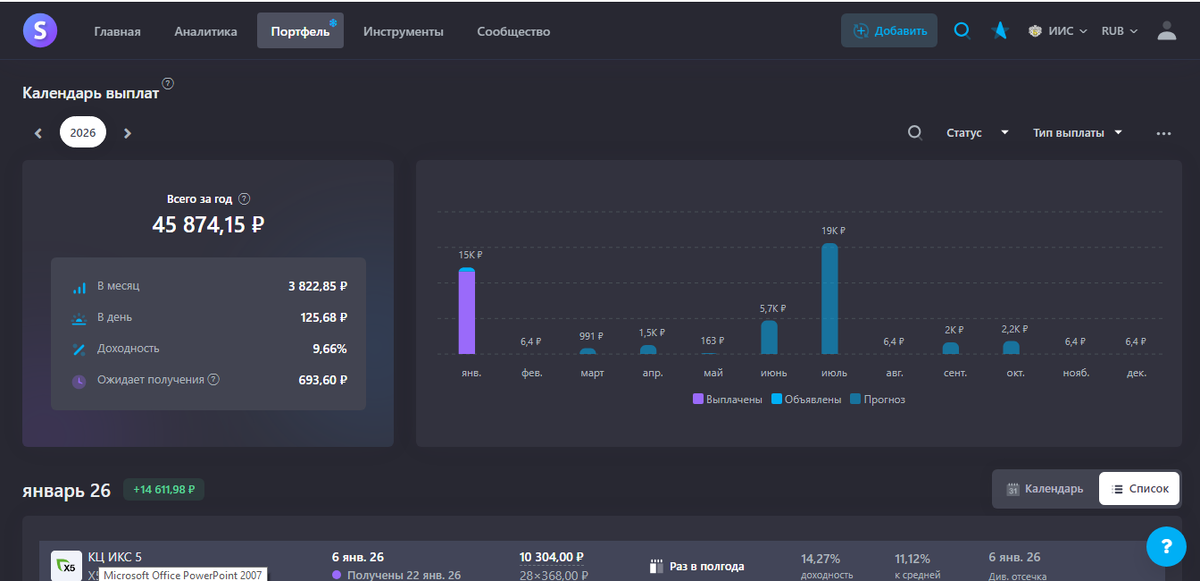This screenshot has width=1200, height=581.
Task: Expand the Статус filter dropdown
Action: (x=977, y=133)
